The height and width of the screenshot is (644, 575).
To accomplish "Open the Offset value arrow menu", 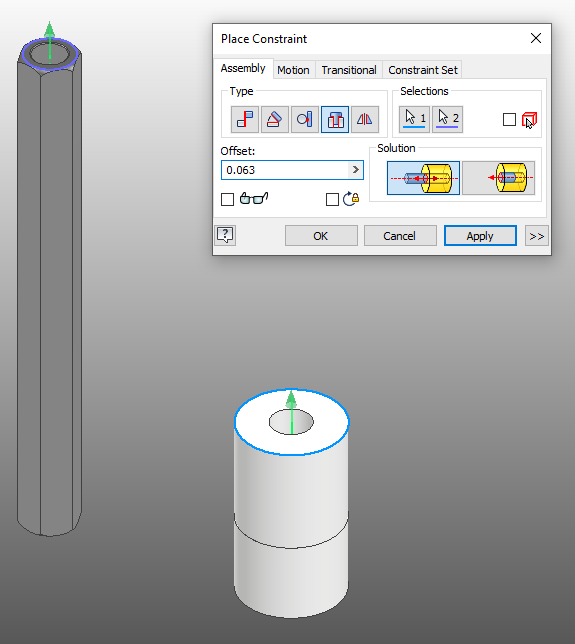I will tap(355, 170).
